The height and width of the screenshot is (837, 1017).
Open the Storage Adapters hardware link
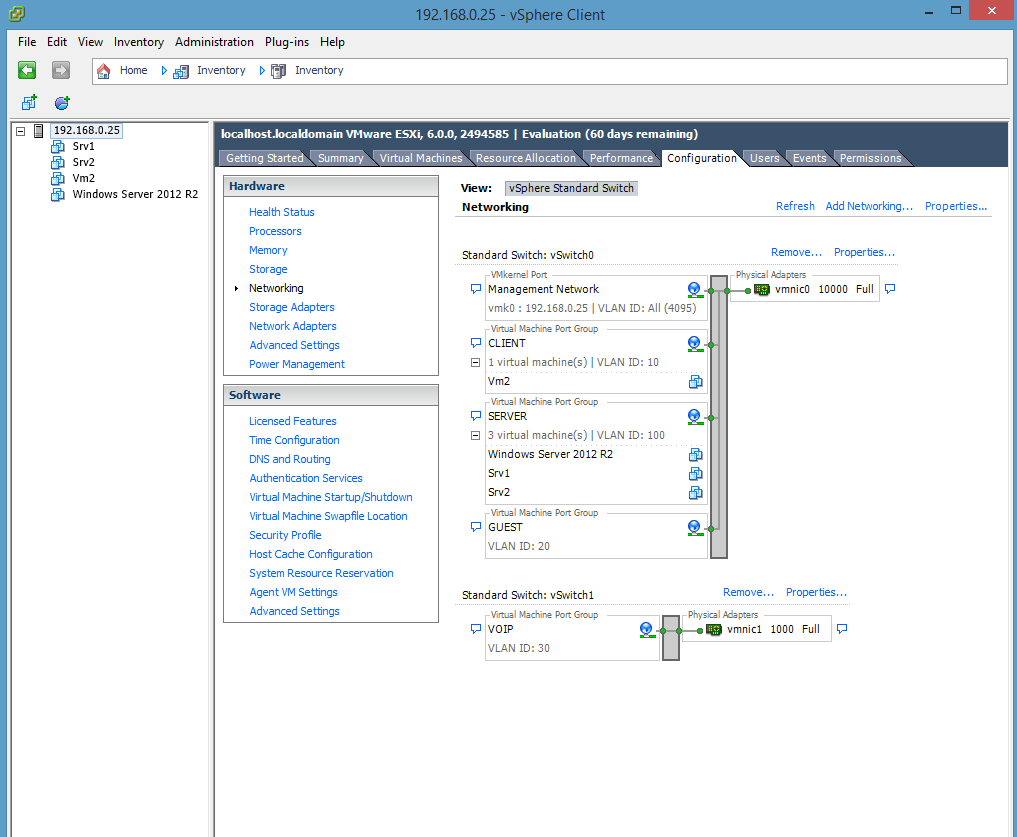(x=292, y=307)
